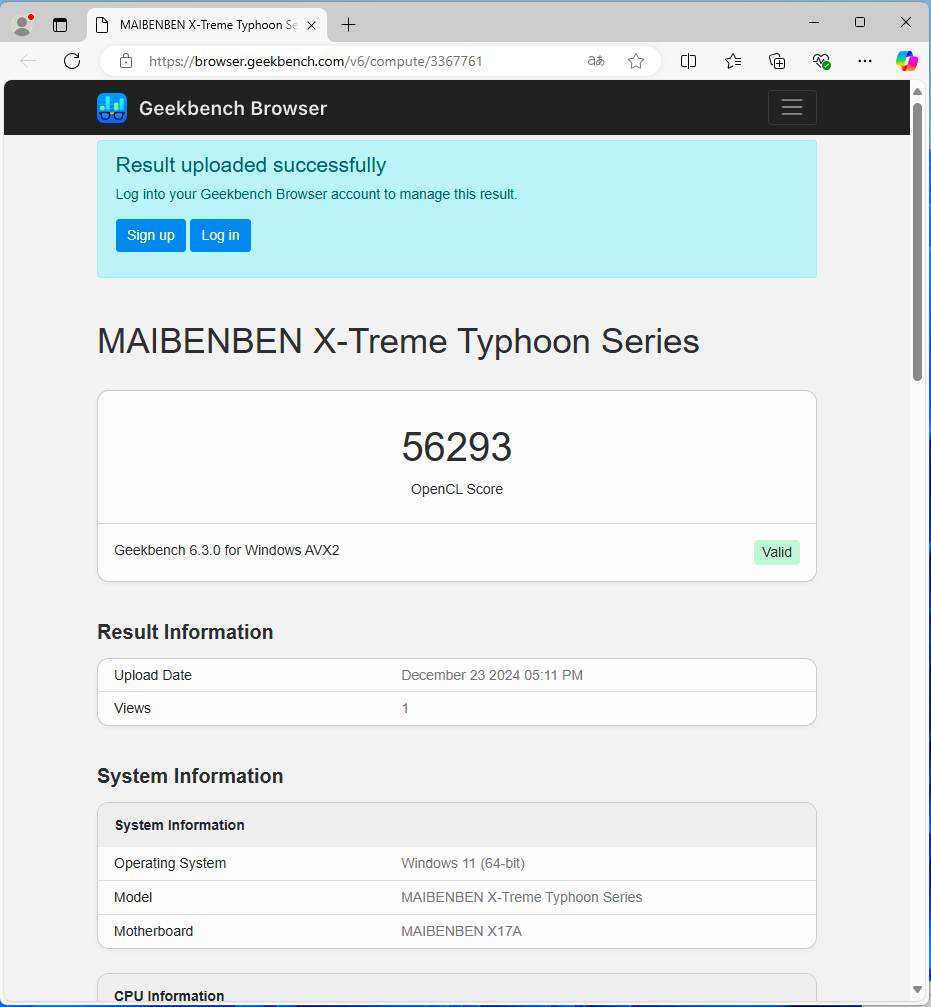Click the Geekbench logo icon
The image size is (931, 1007).
pyautogui.click(x=112, y=108)
